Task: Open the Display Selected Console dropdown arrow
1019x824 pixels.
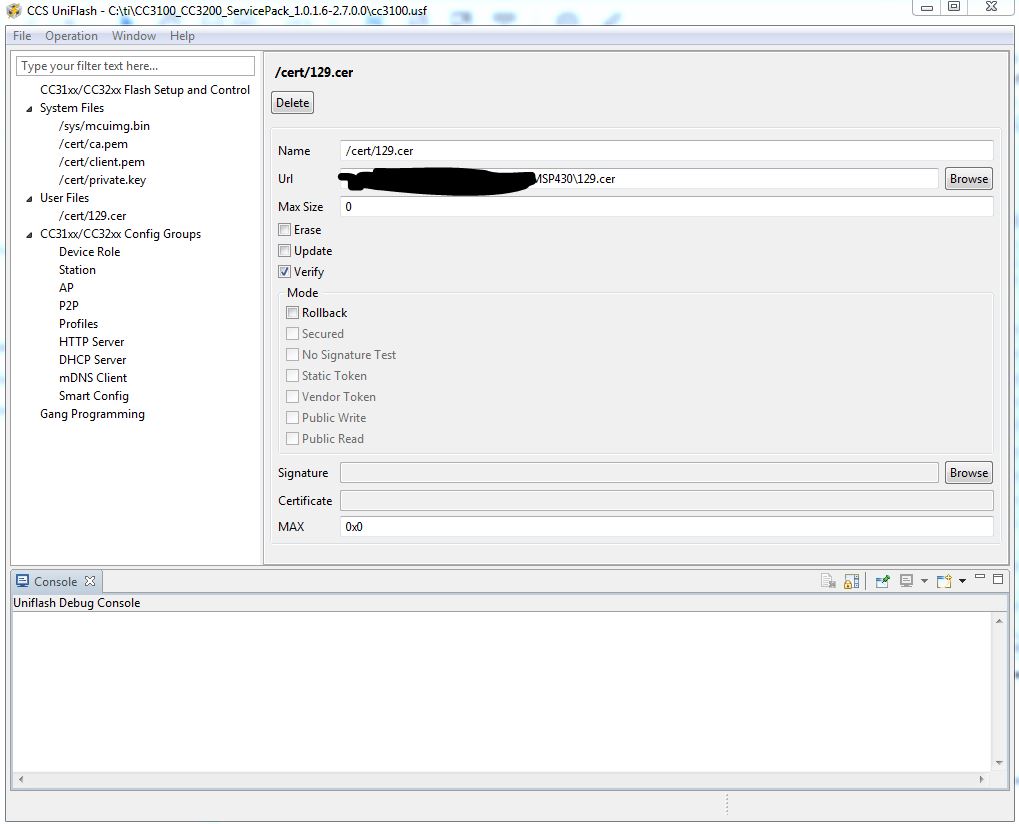Action: (924, 581)
